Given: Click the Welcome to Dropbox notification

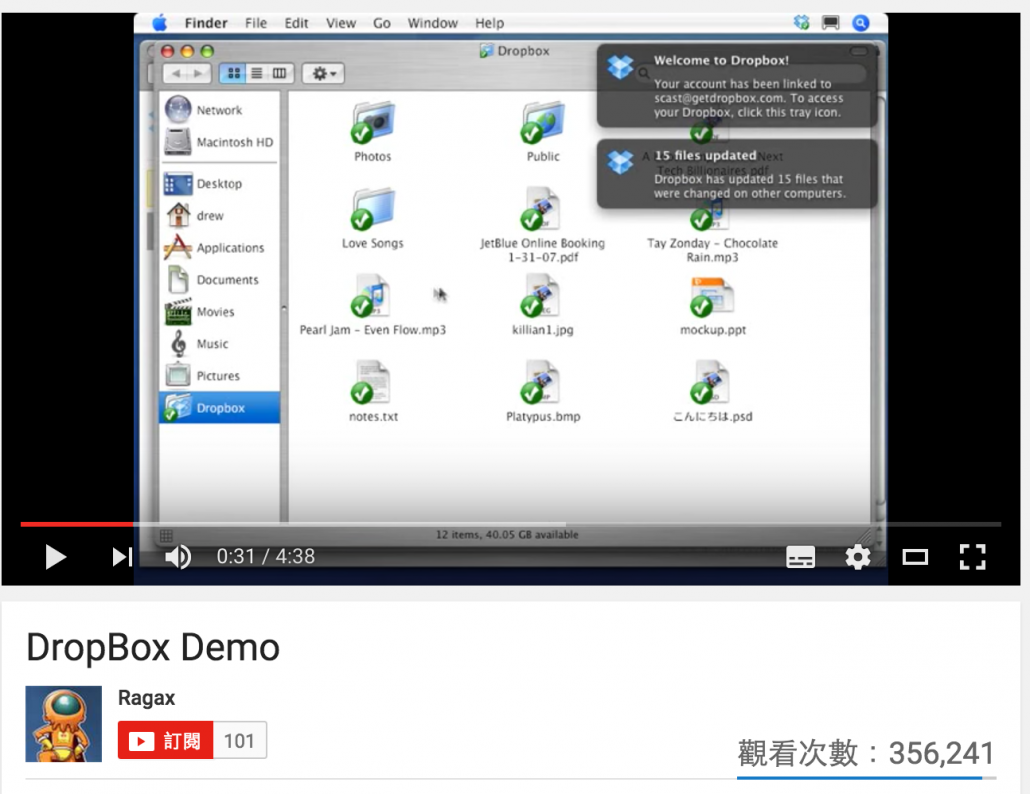Looking at the screenshot, I should 737,85.
